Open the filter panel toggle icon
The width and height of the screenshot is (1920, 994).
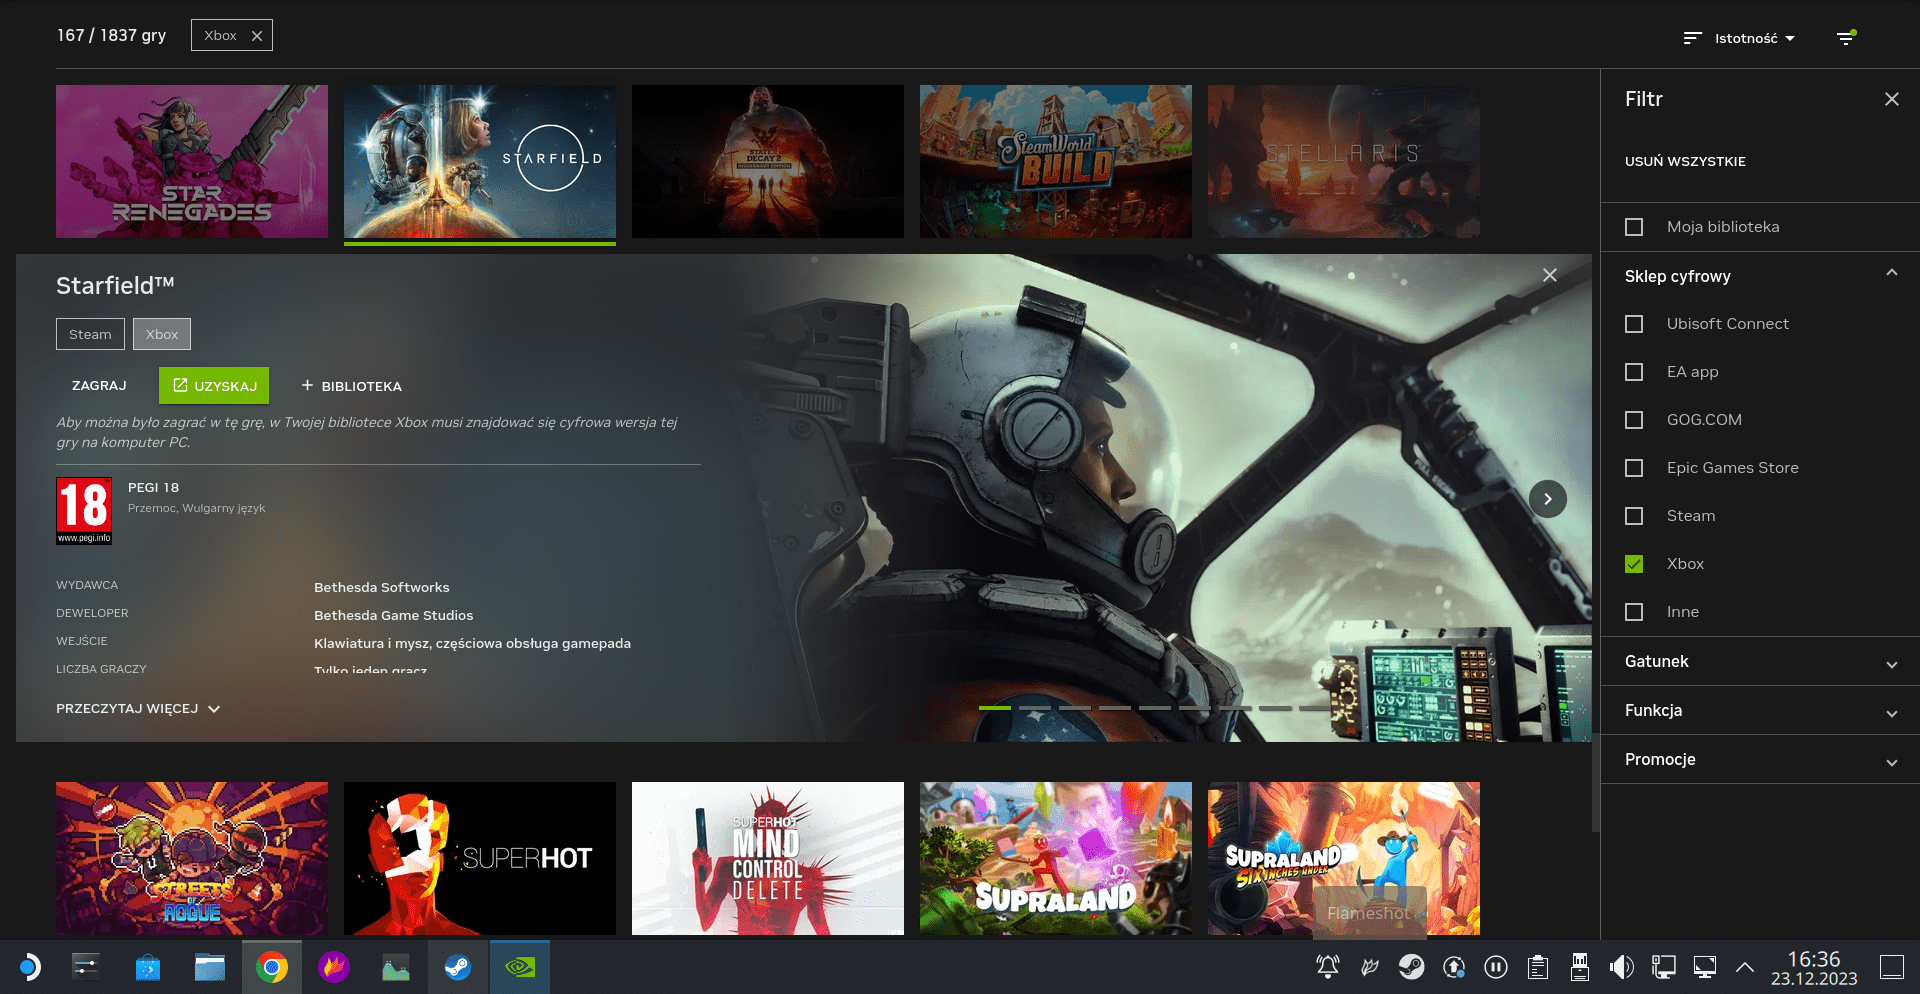(x=1846, y=38)
